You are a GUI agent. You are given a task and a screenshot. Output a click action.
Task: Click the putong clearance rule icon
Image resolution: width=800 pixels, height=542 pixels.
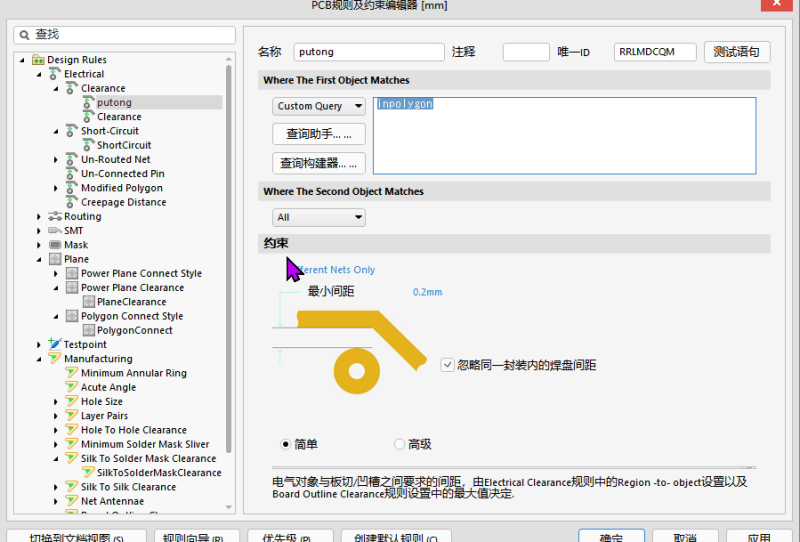pos(87,102)
